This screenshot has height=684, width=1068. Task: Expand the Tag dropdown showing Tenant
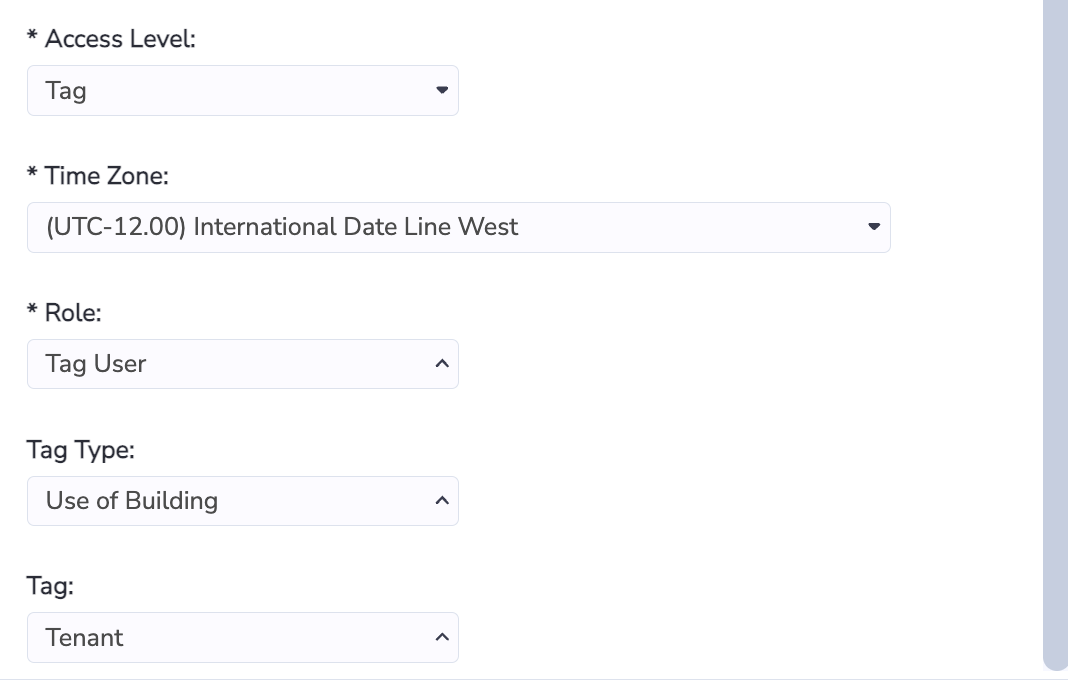click(242, 638)
